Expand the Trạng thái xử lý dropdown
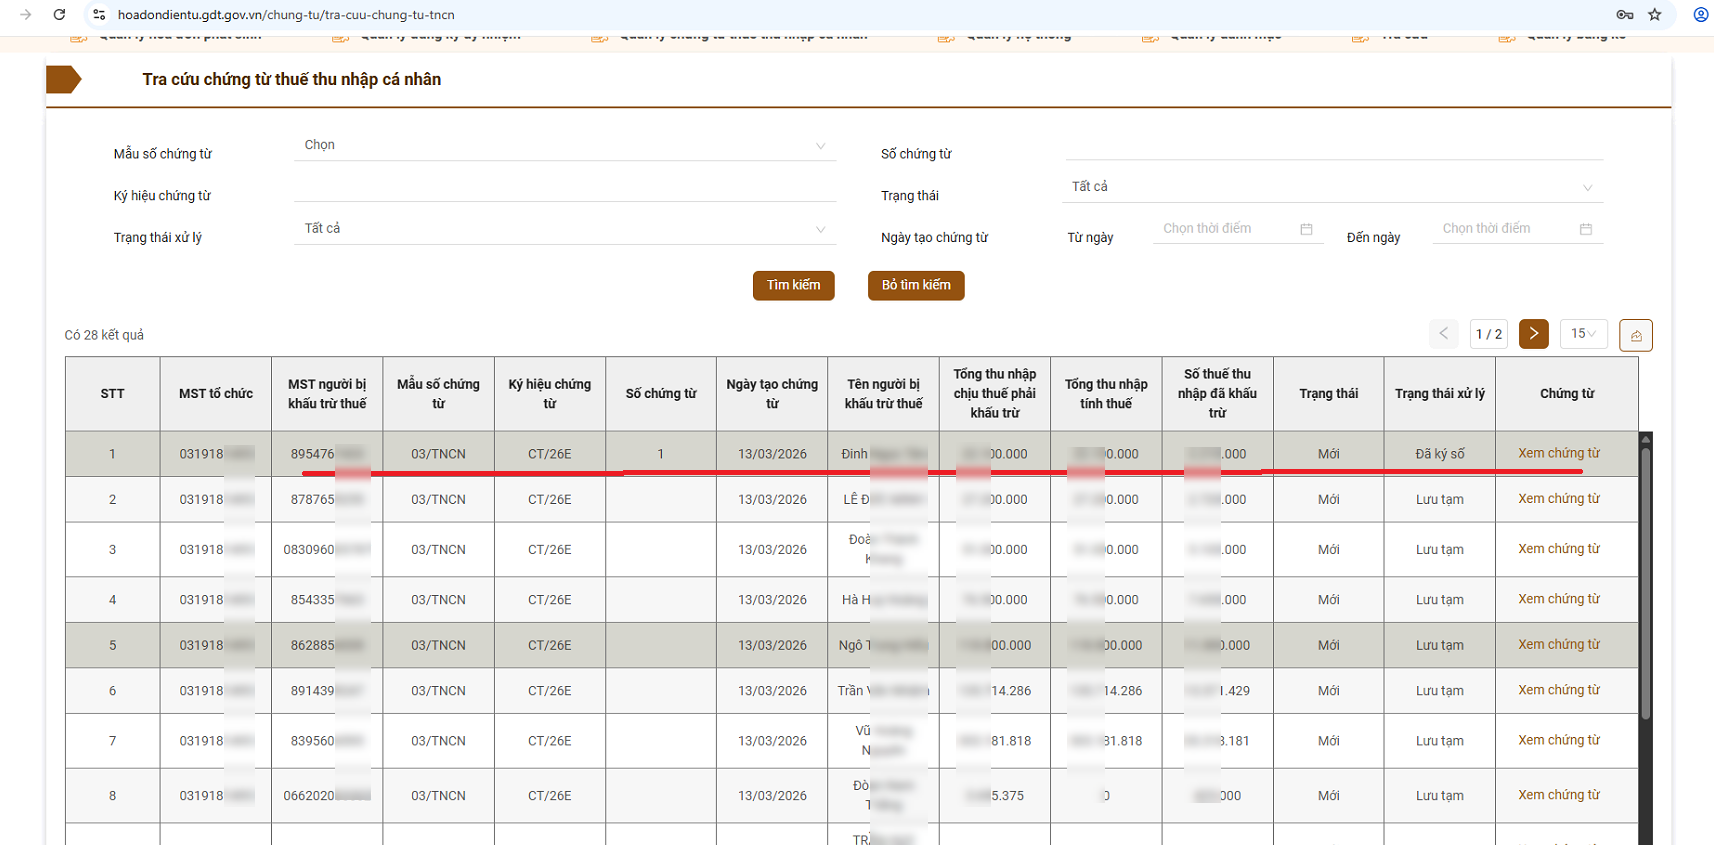Screen dimensions: 1714x845 click(565, 229)
